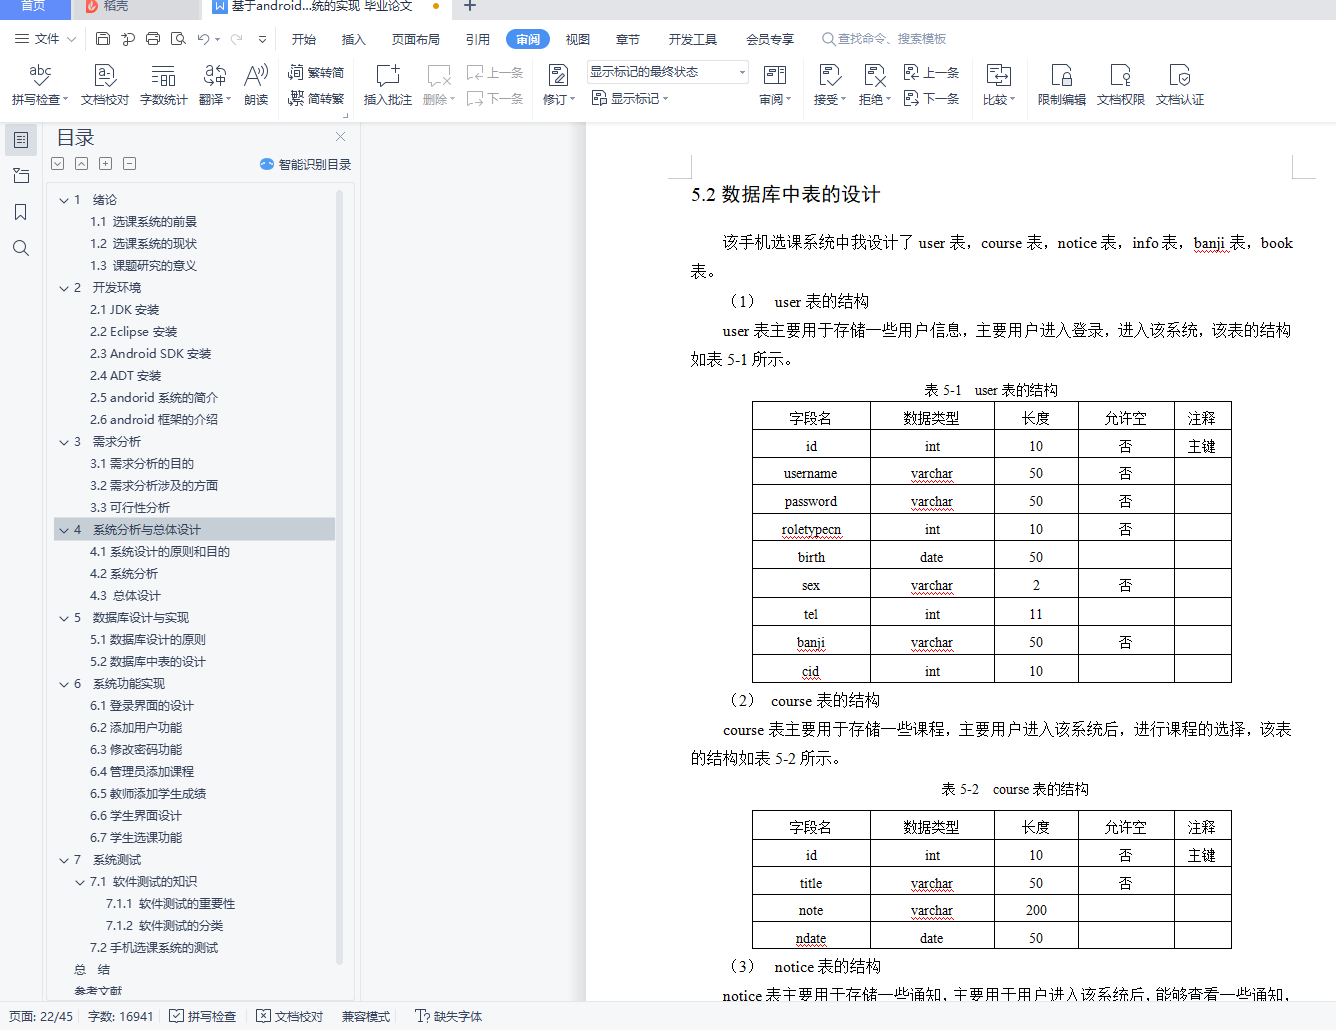Viewport: 1336px width, 1030px height.
Task: Go to previous change 上一条 beside 拒绝
Action: (x=931, y=72)
